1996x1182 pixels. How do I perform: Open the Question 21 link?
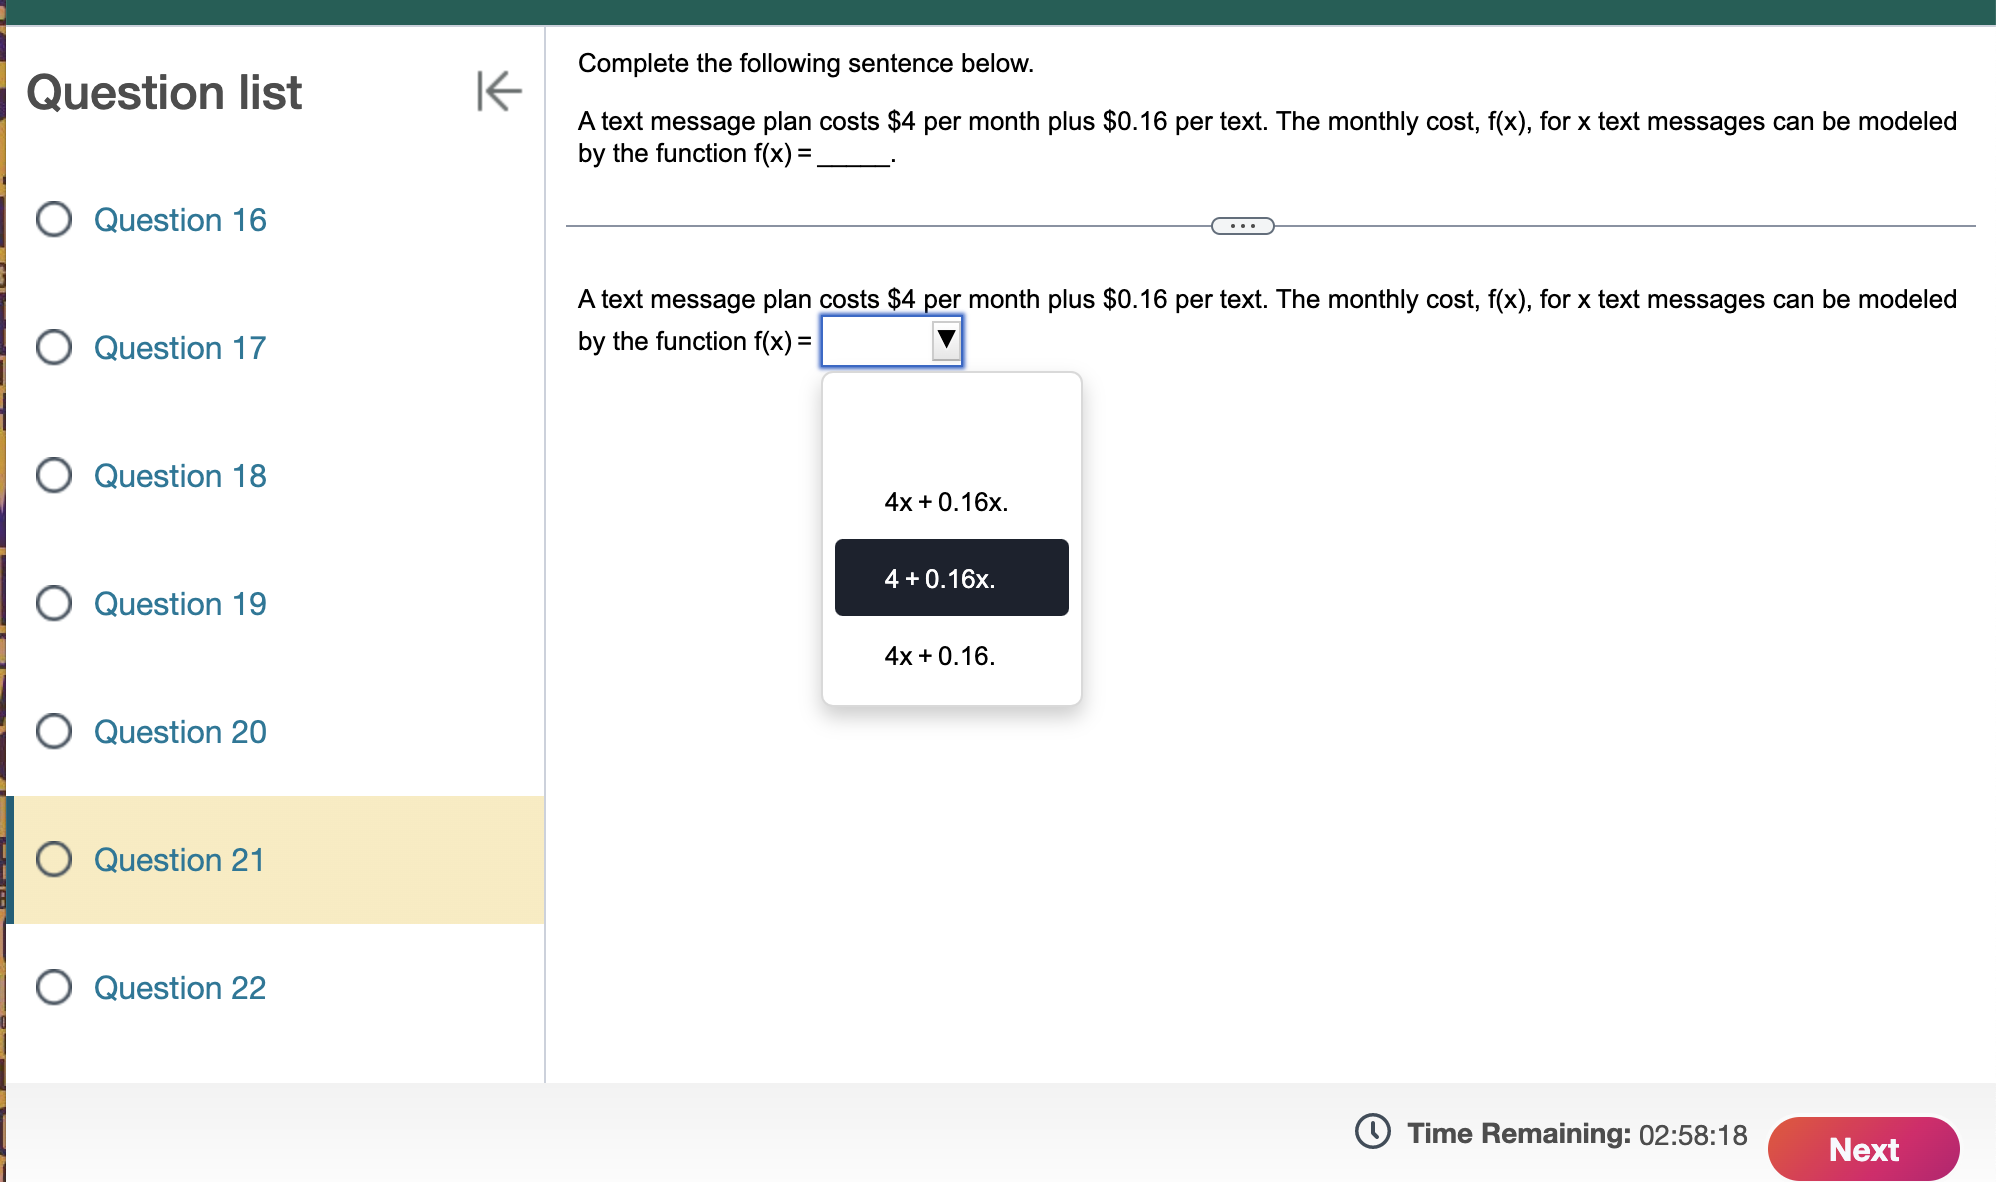click(x=179, y=860)
